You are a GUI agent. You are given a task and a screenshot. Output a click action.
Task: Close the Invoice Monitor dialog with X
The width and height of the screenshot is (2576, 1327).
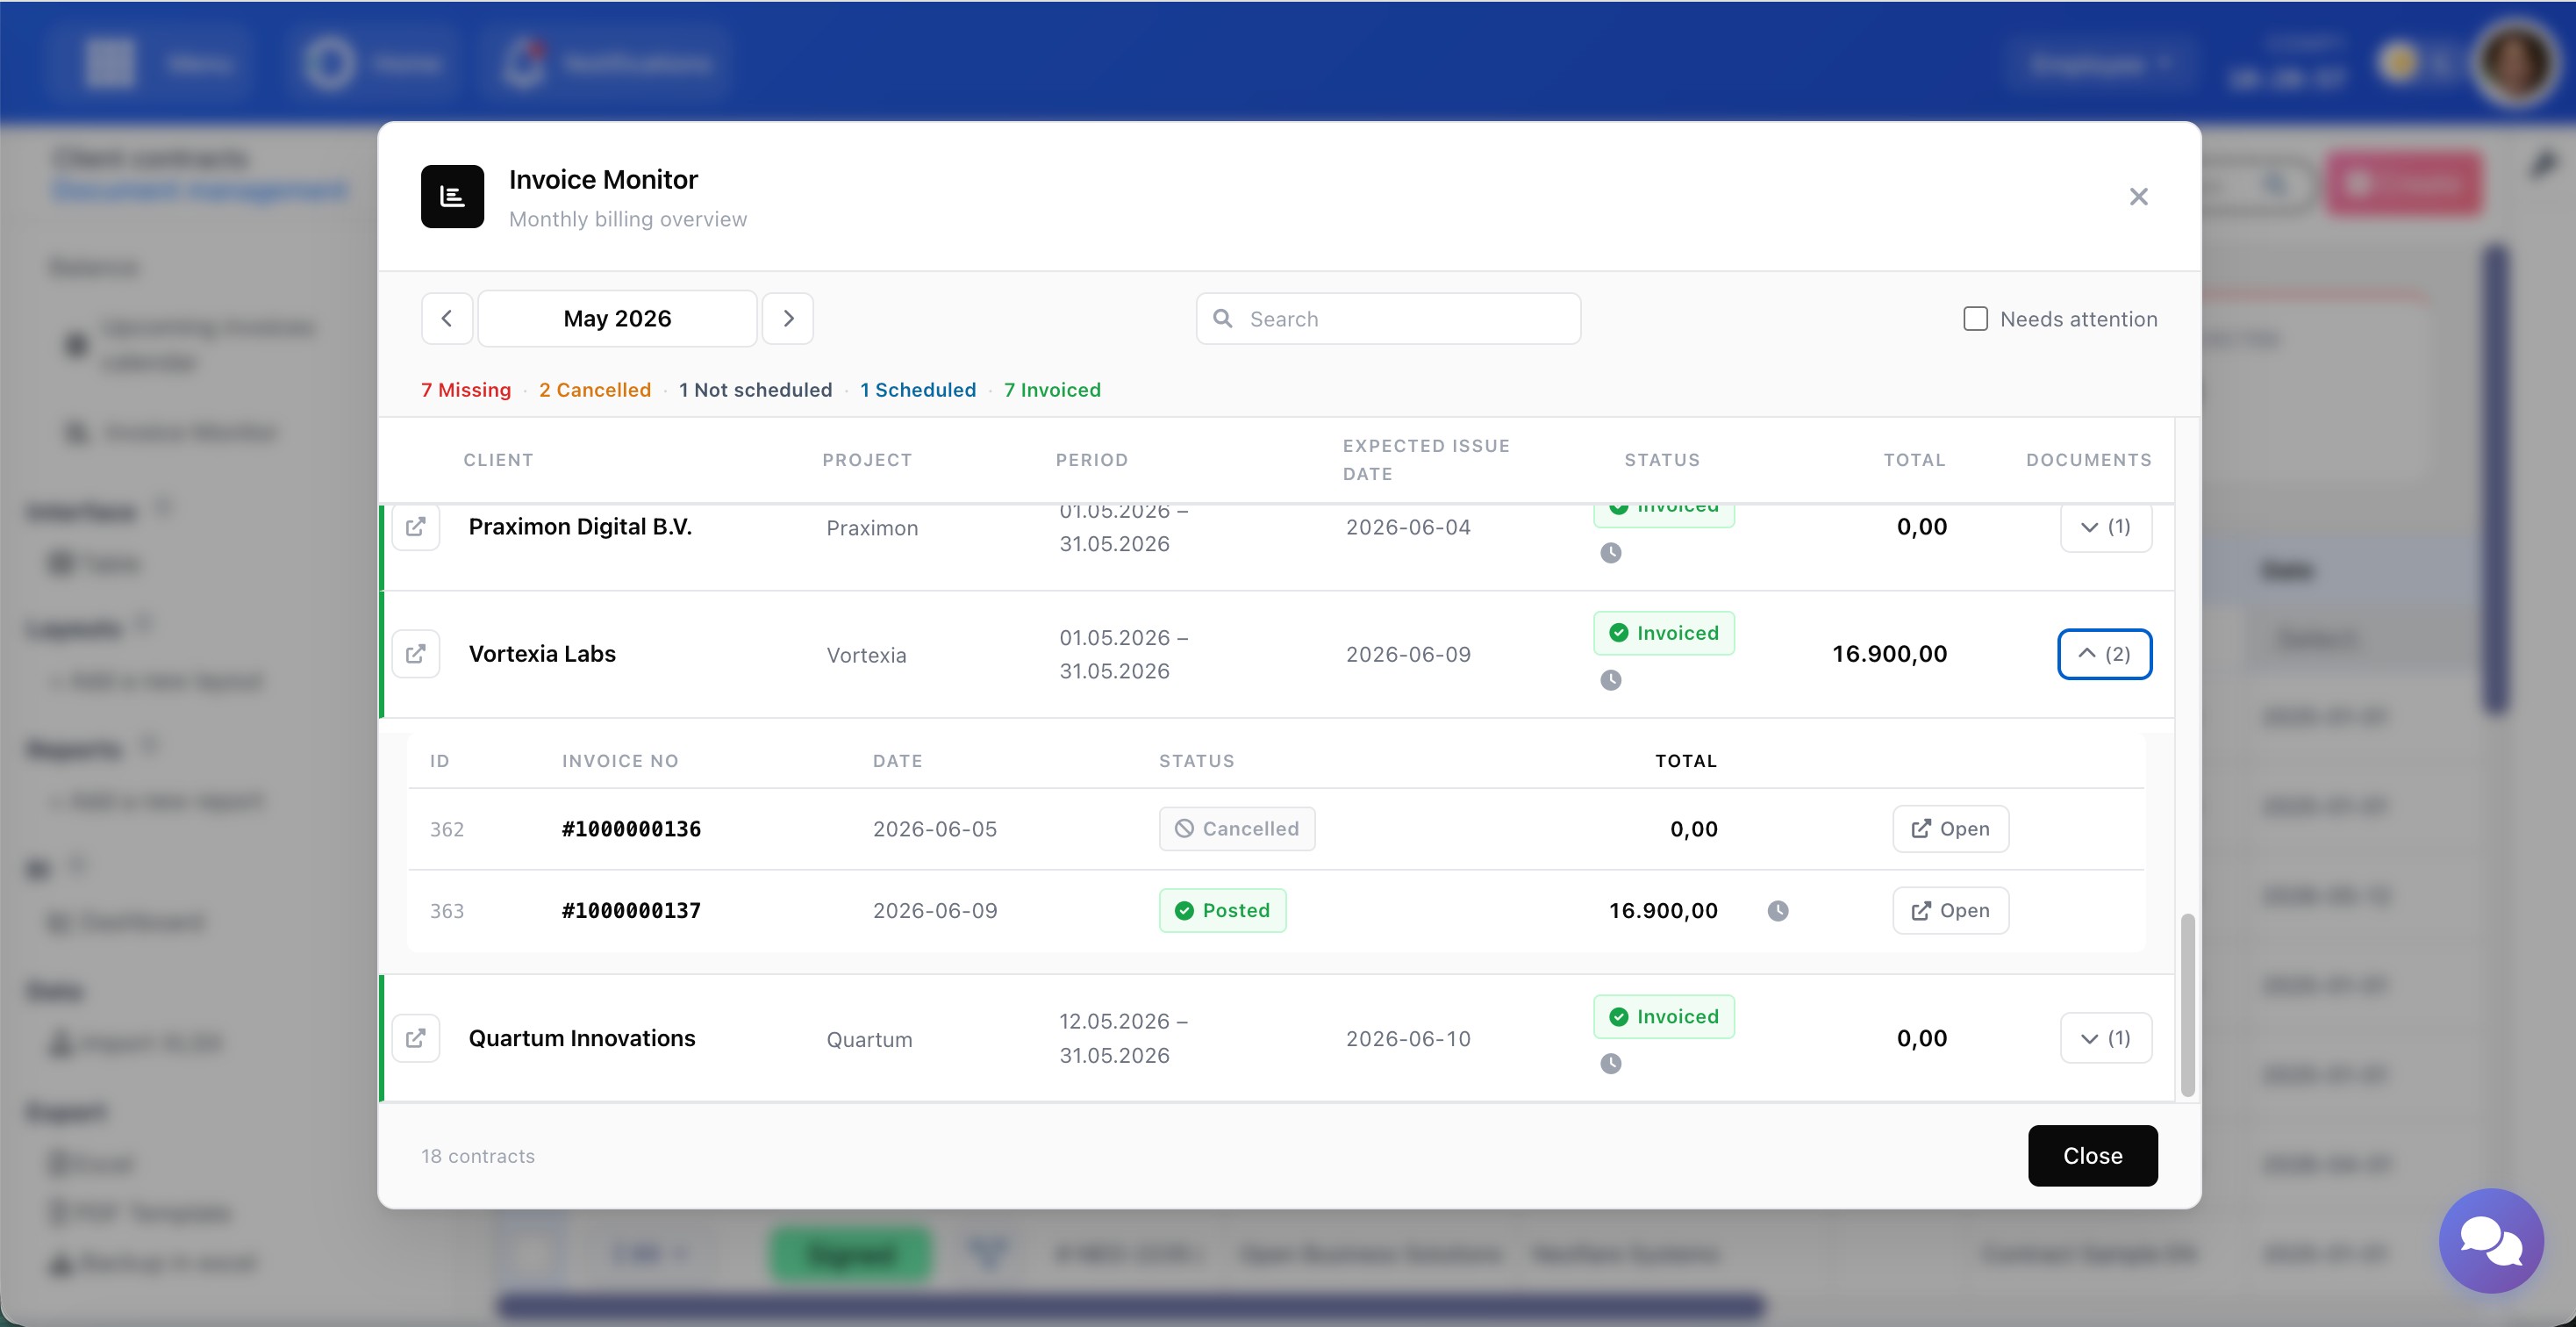[2138, 197]
